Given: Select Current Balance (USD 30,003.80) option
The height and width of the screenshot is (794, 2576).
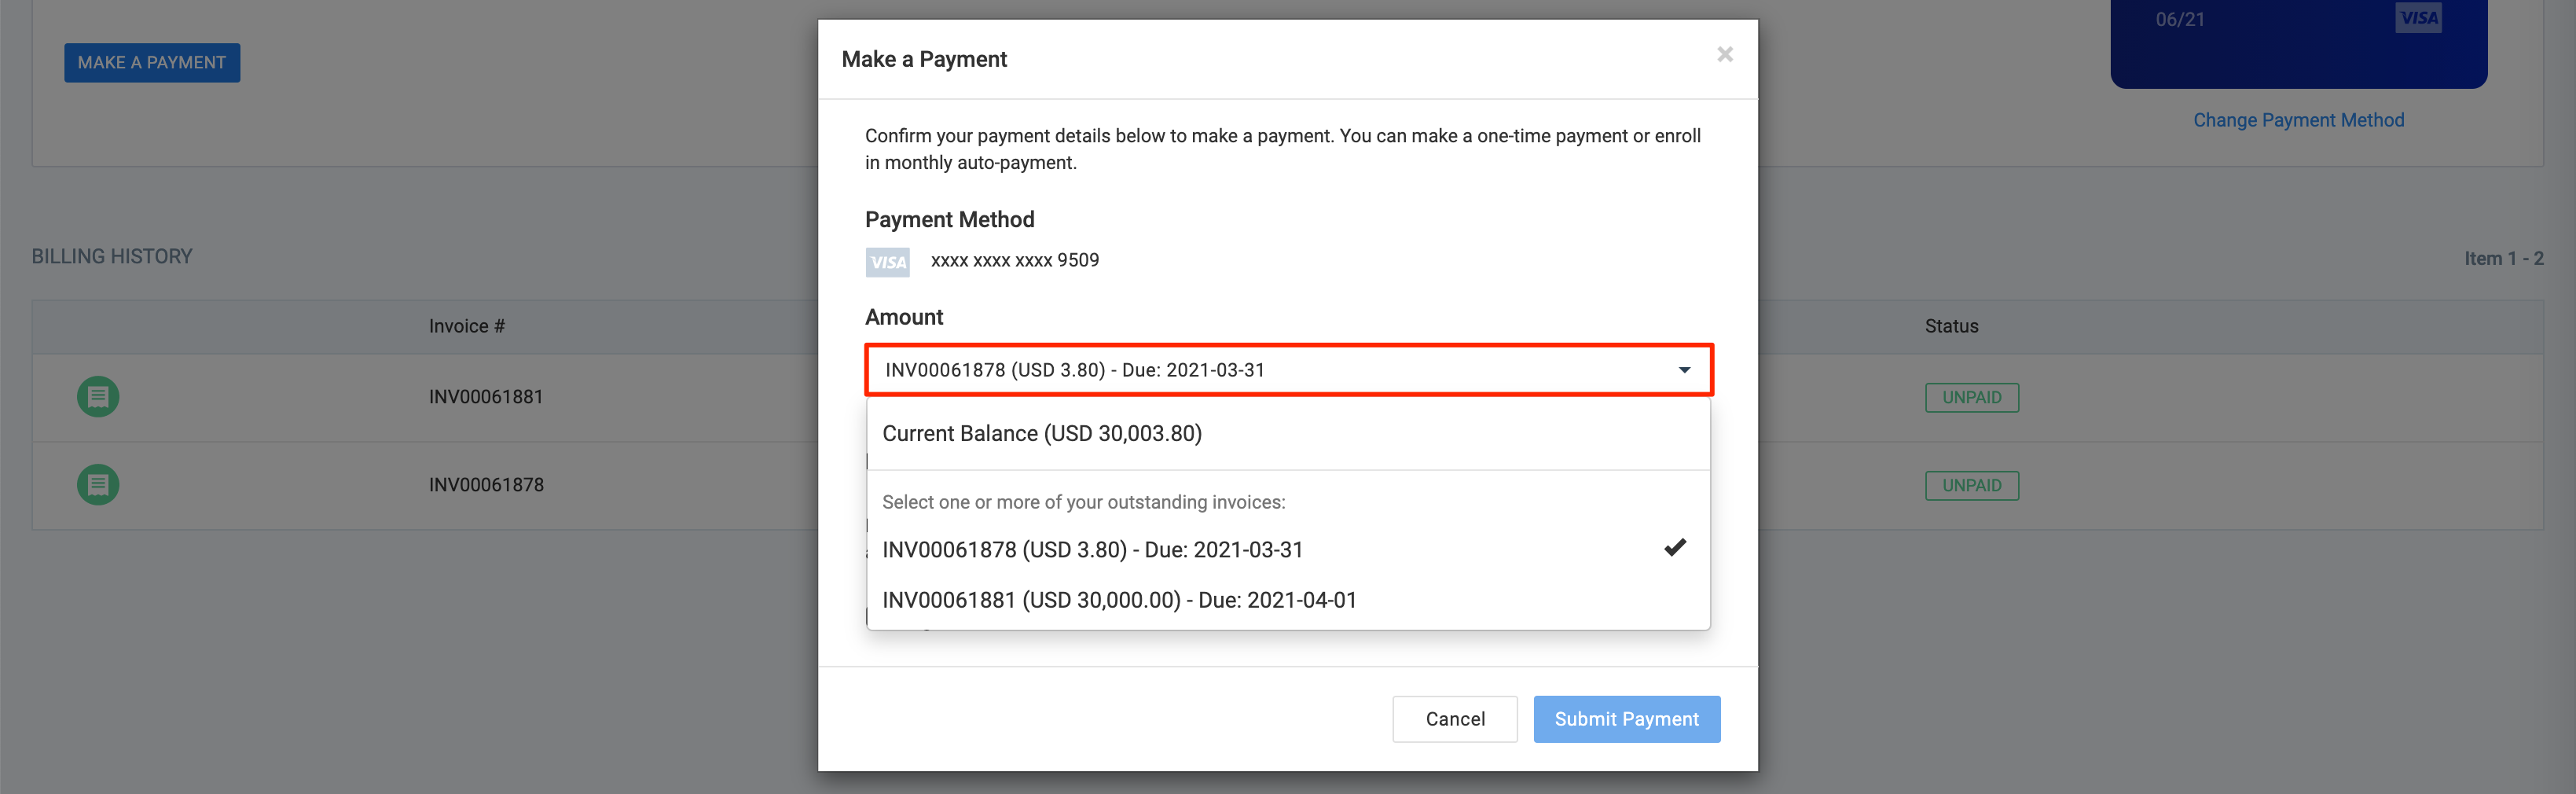Looking at the screenshot, I should [x=1288, y=433].
